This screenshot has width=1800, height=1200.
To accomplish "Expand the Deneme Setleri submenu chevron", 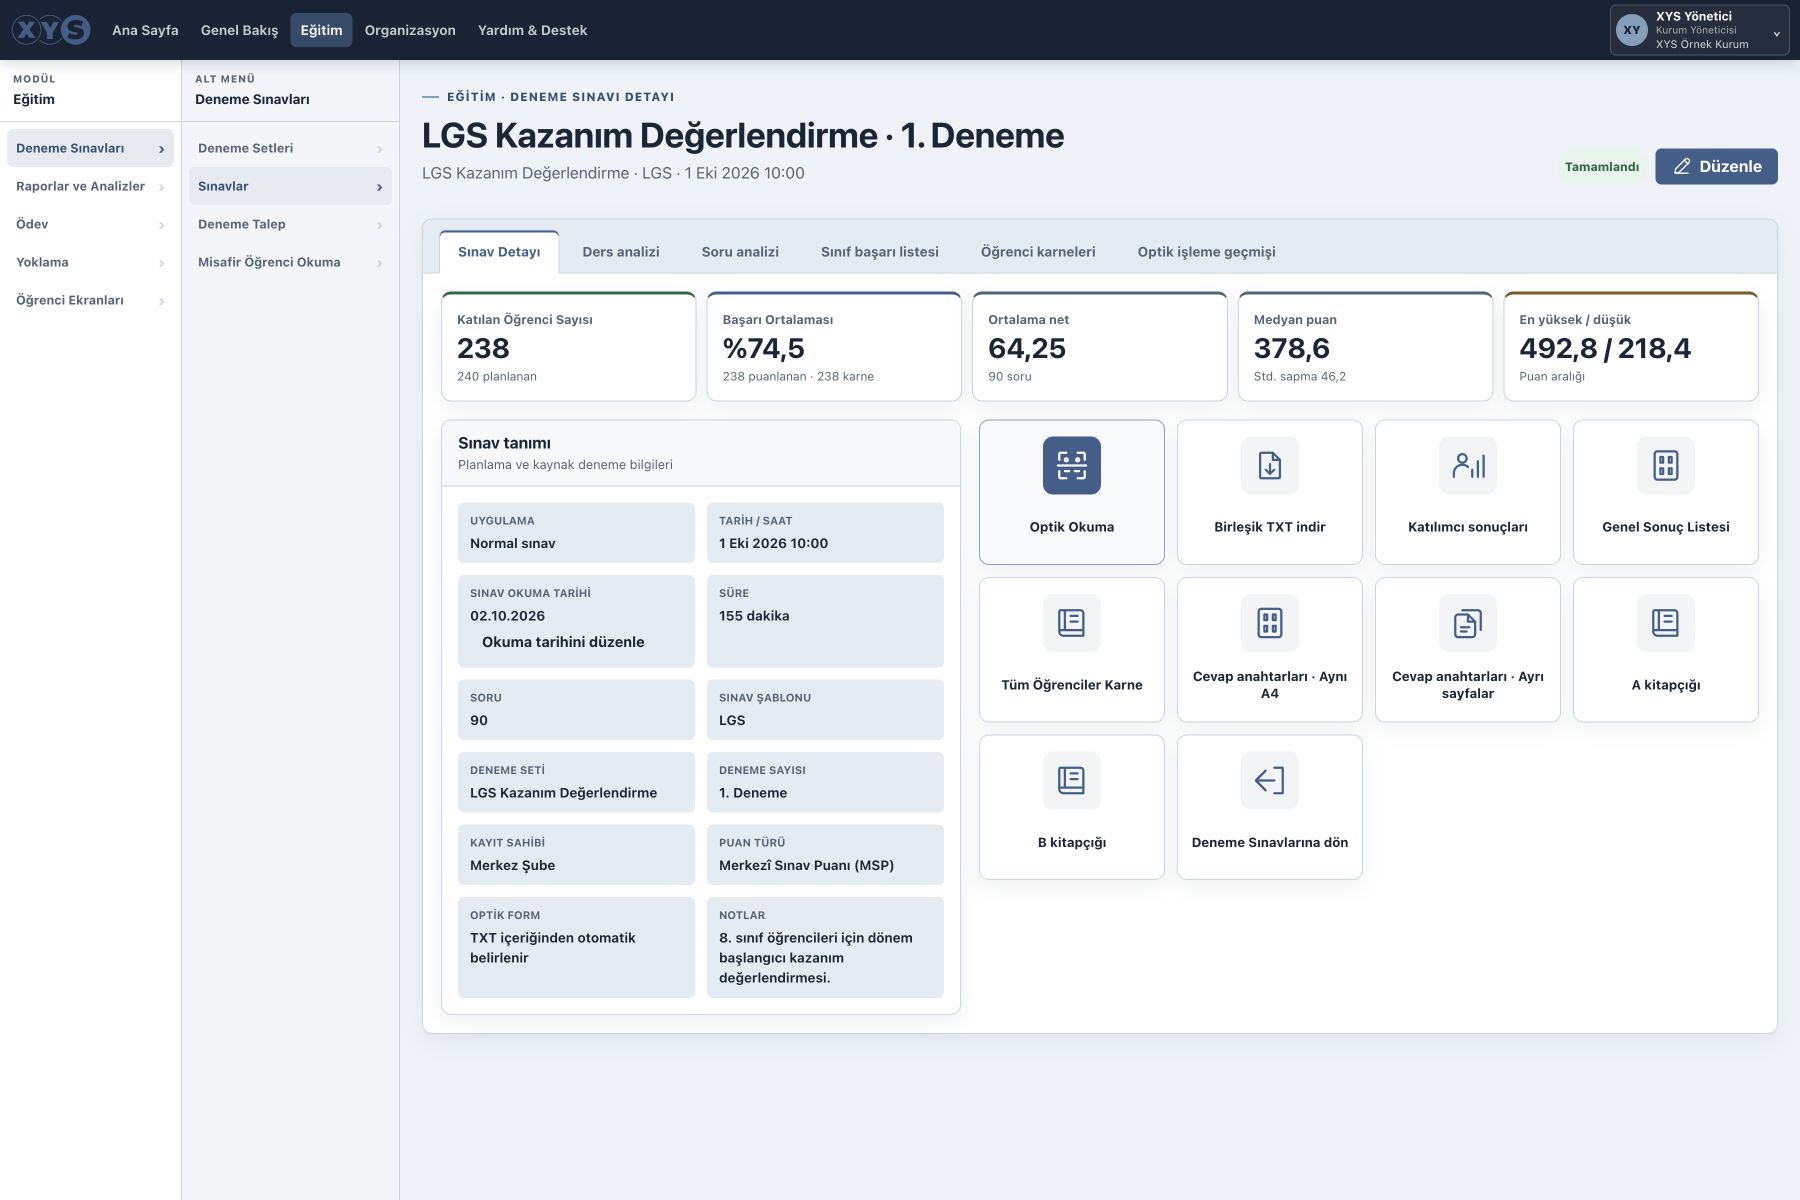I will [x=379, y=149].
